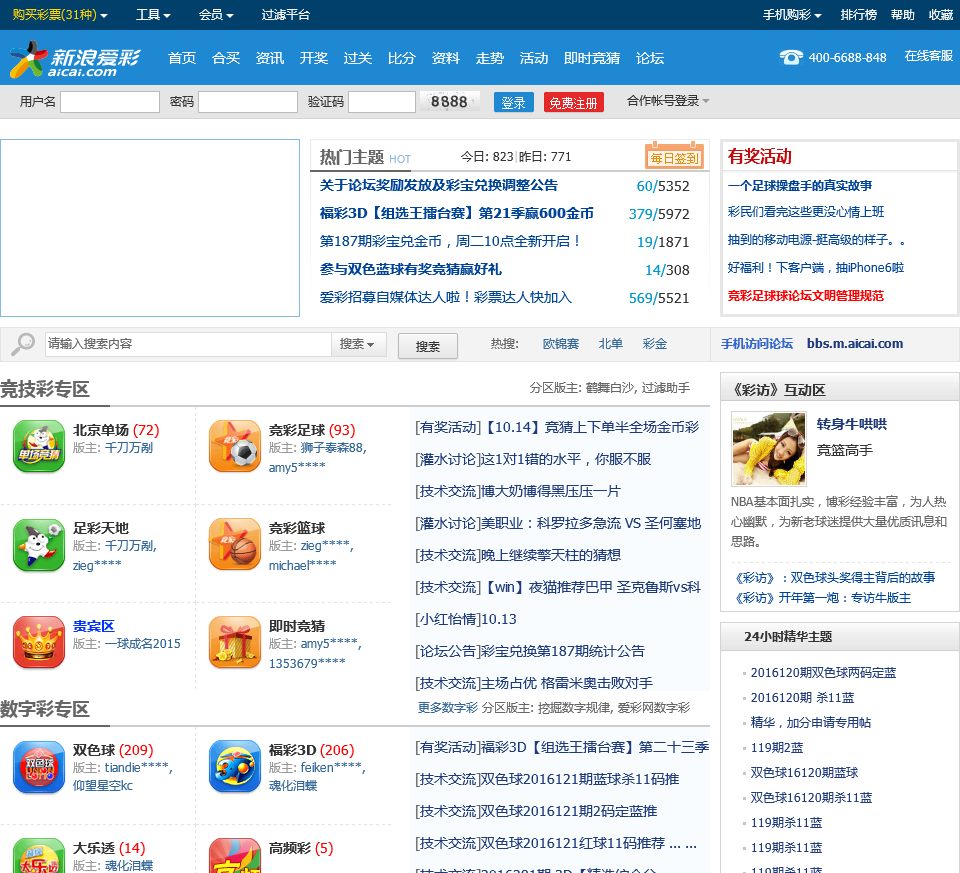Click the blue 登录 button
Screen dimensions: 960x873
[x=514, y=102]
